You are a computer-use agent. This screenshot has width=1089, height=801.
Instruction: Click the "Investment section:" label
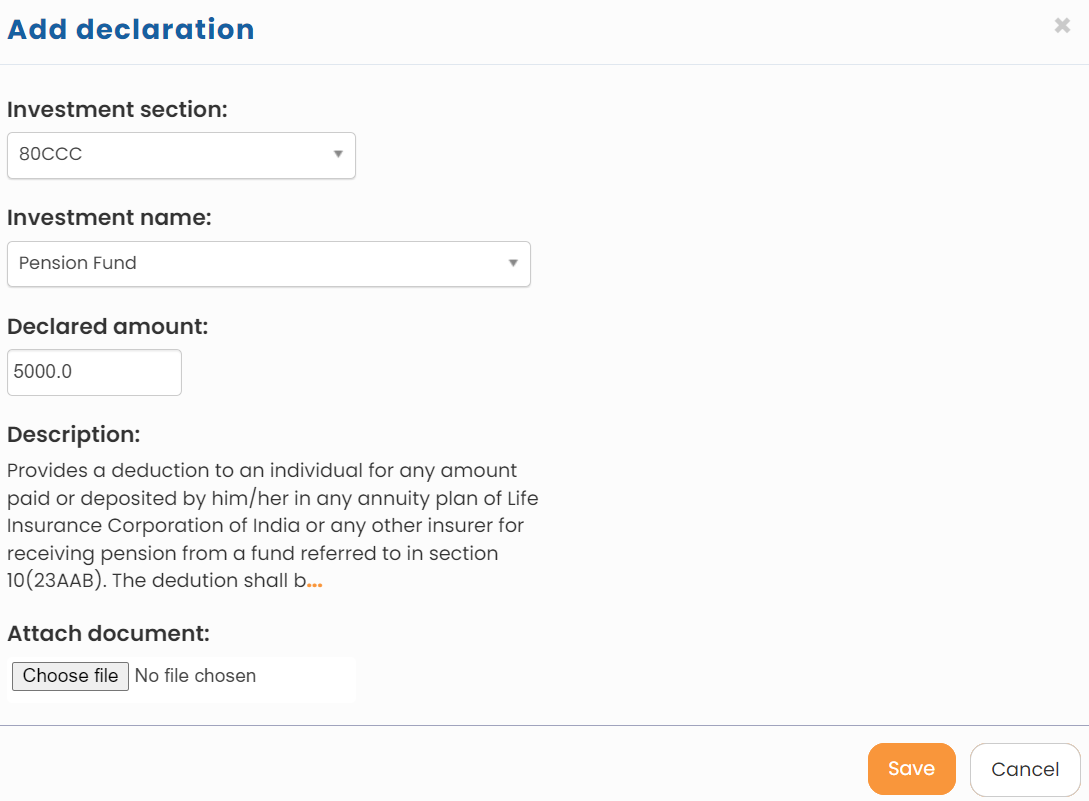pyautogui.click(x=117, y=109)
